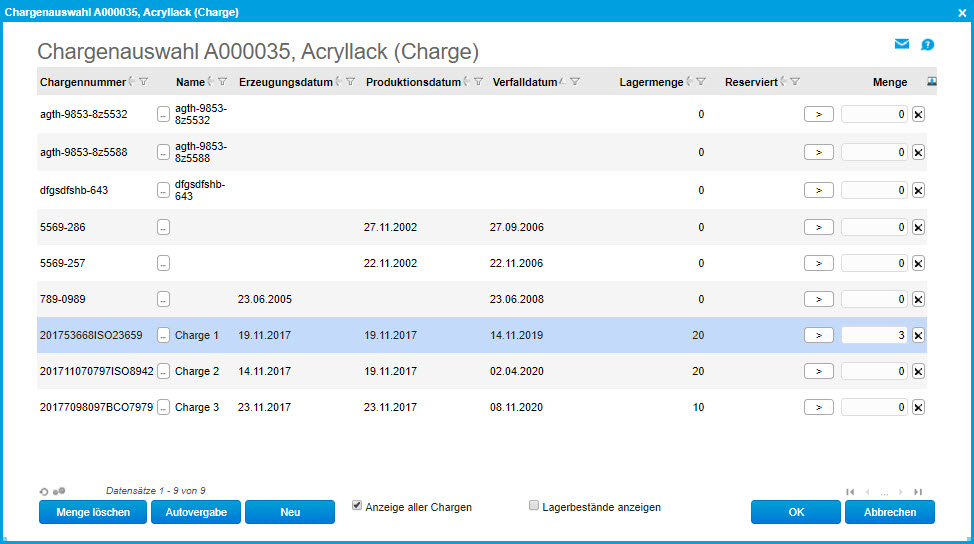This screenshot has height=544, width=974.
Task: Open details button for 789-0989
Action: [163, 299]
